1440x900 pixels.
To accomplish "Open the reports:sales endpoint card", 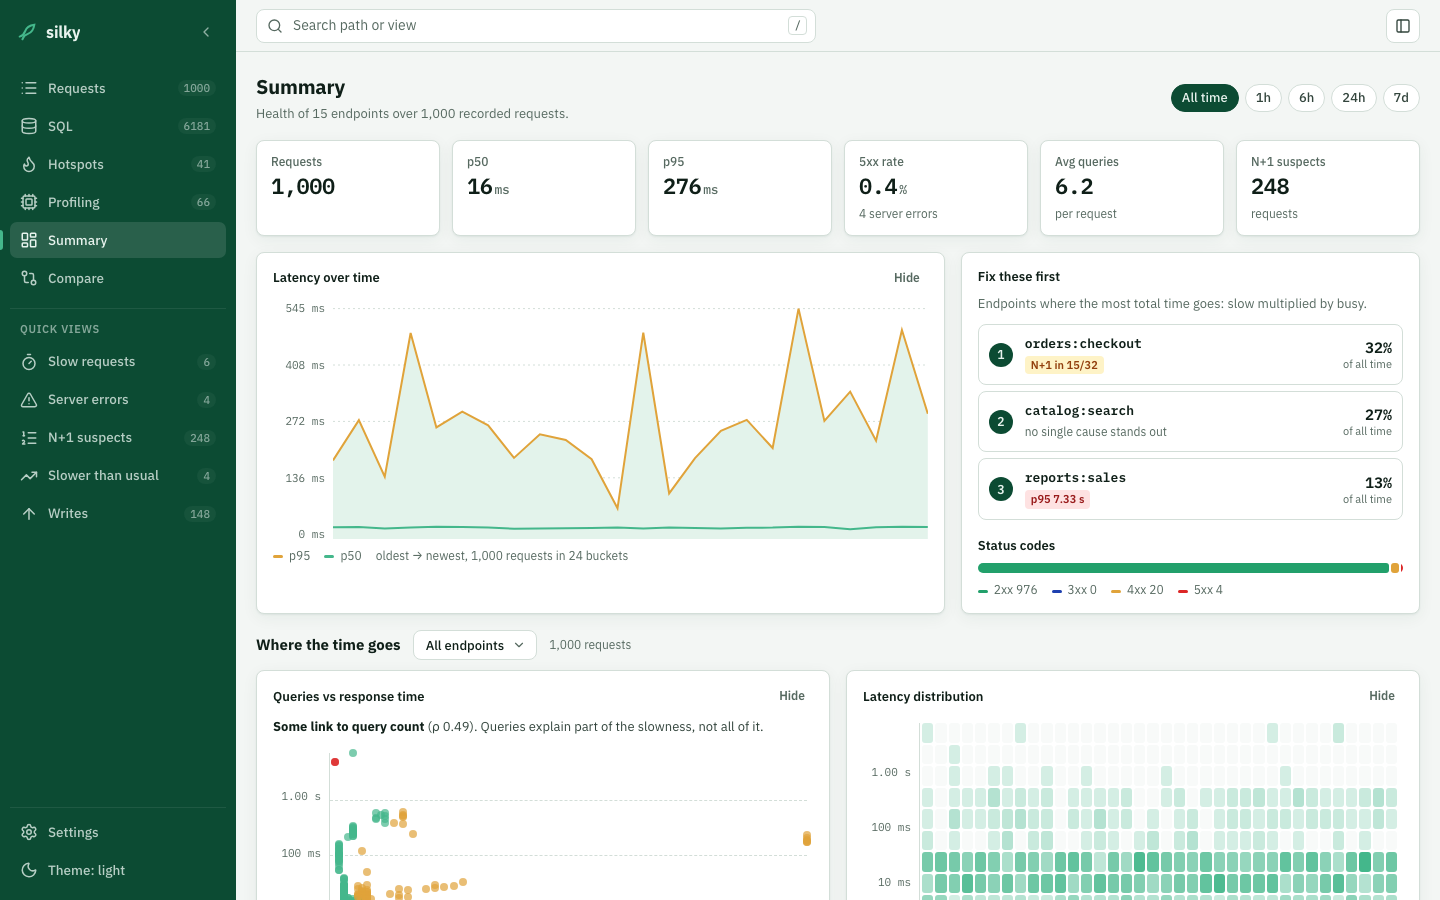I will point(1190,489).
